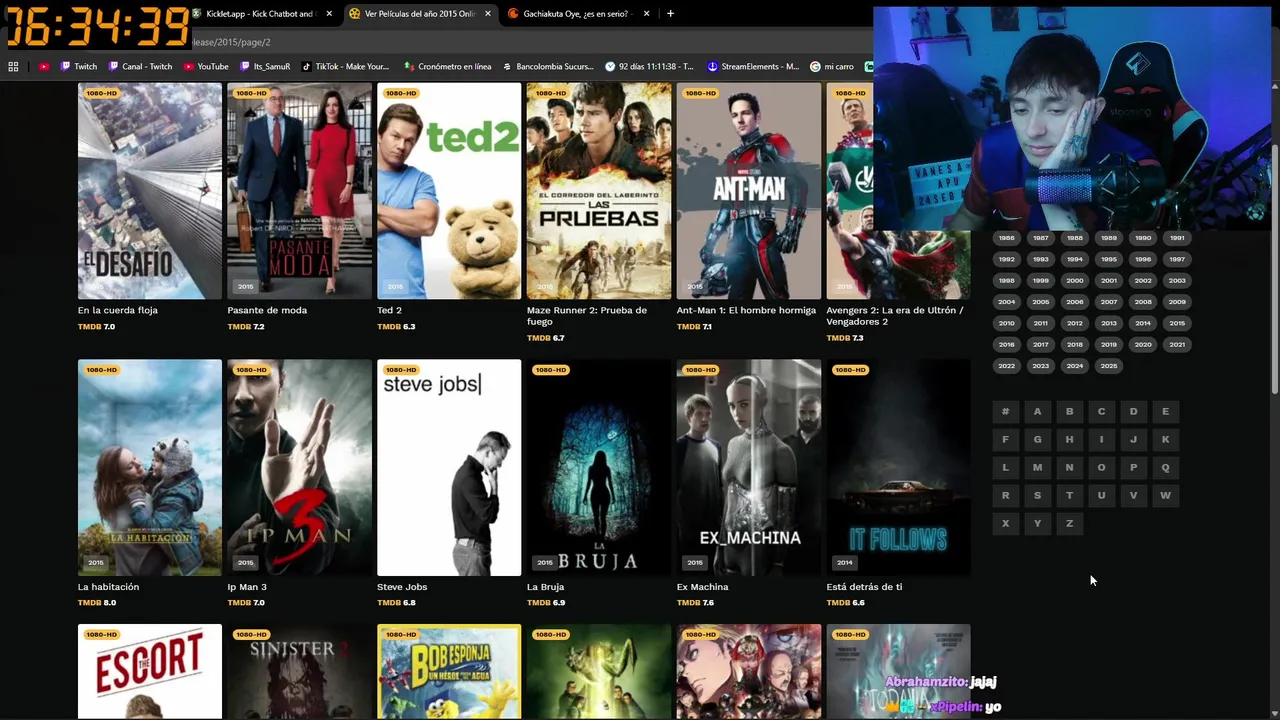Open the La Bruja poster
This screenshot has height=720, width=1280.
tap(599, 468)
